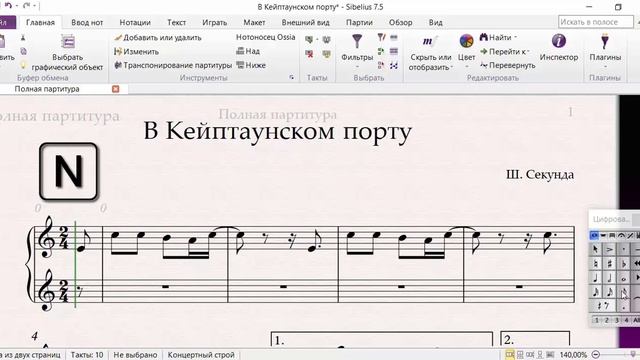This screenshot has height=360, width=640.
Task: Switch to Ввод нот ribbon tab
Action: click(x=87, y=22)
